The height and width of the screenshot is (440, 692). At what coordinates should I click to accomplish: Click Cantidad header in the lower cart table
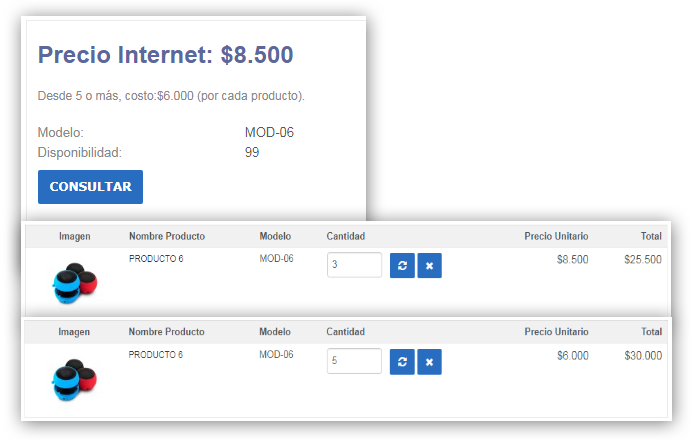[x=346, y=332]
